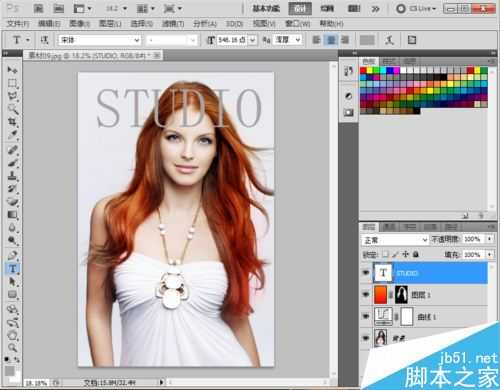Expand the font size dropdown
This screenshot has width=500, height=390.
coord(253,40)
